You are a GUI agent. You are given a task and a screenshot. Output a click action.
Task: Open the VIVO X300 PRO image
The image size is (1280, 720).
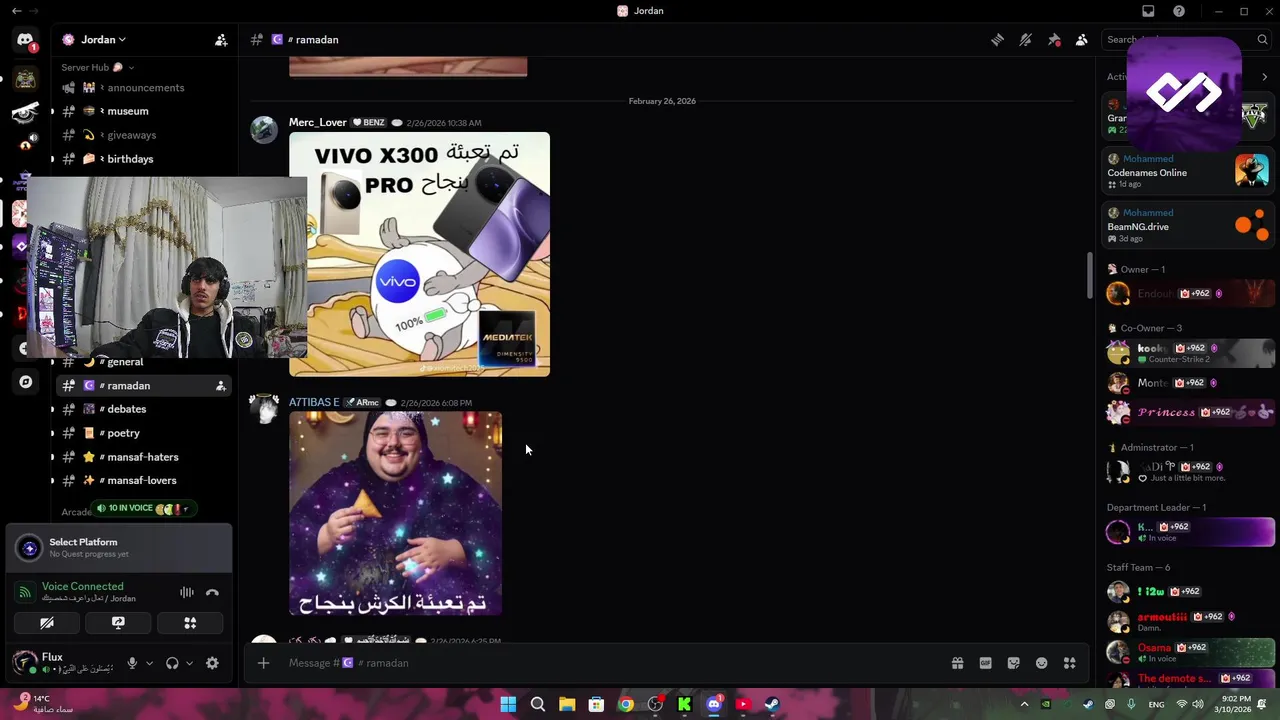click(x=419, y=254)
